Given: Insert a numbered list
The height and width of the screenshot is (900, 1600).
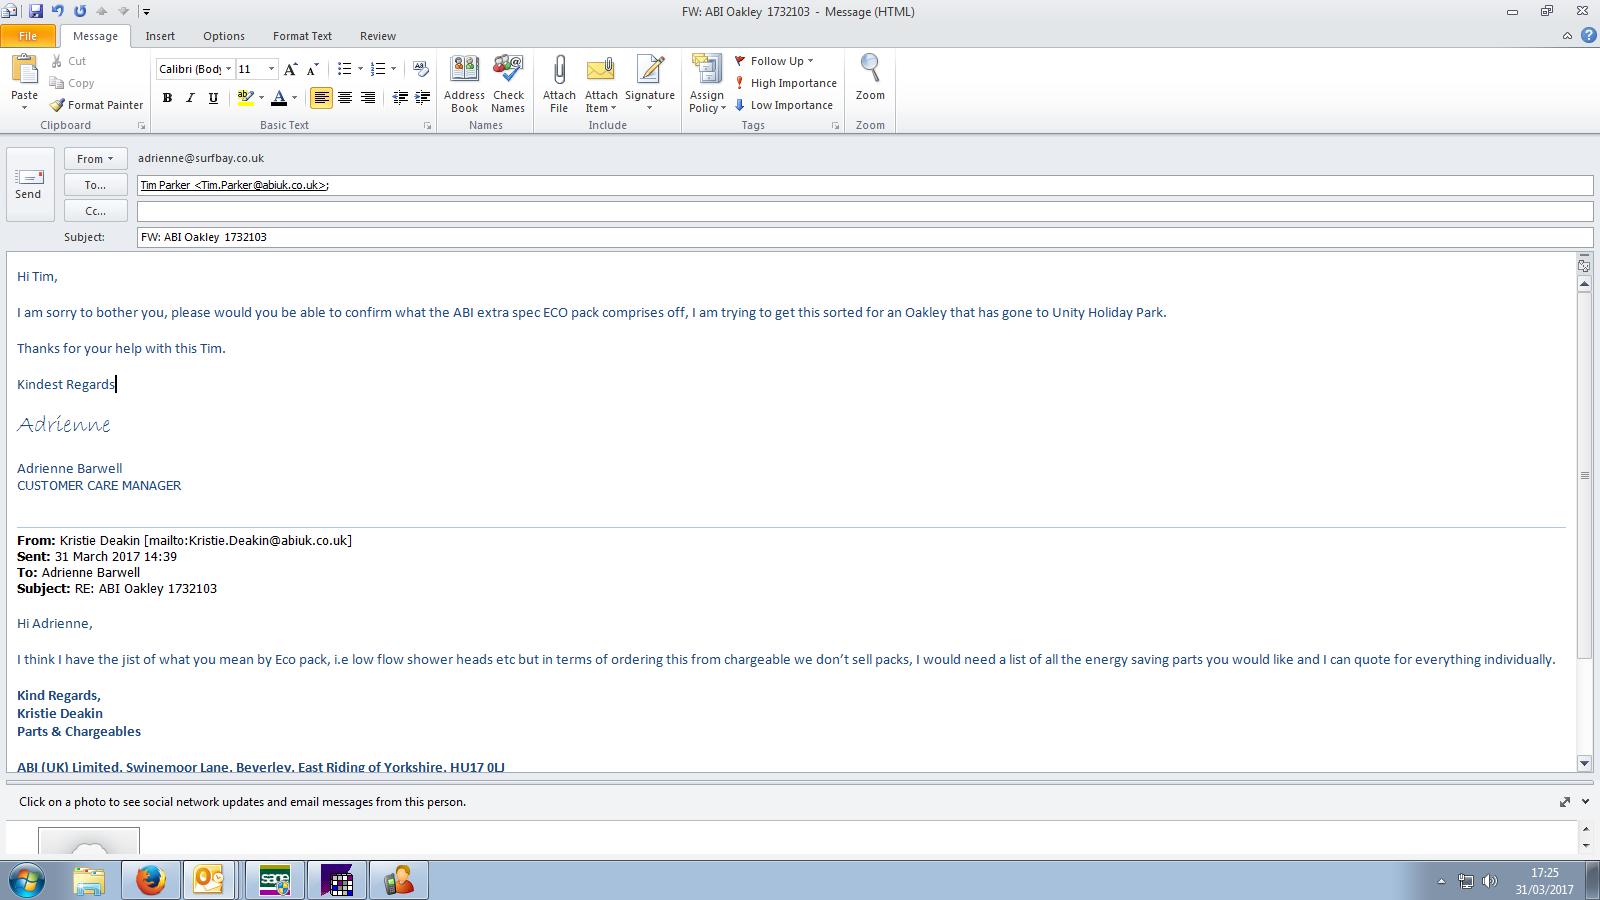Looking at the screenshot, I should 378,69.
